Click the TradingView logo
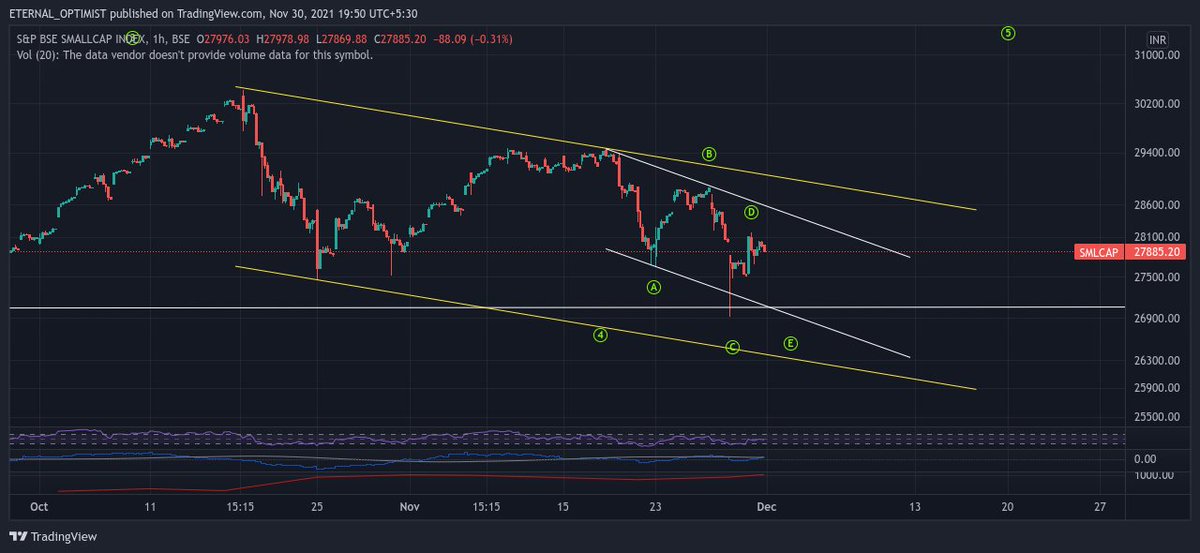 tap(55, 536)
